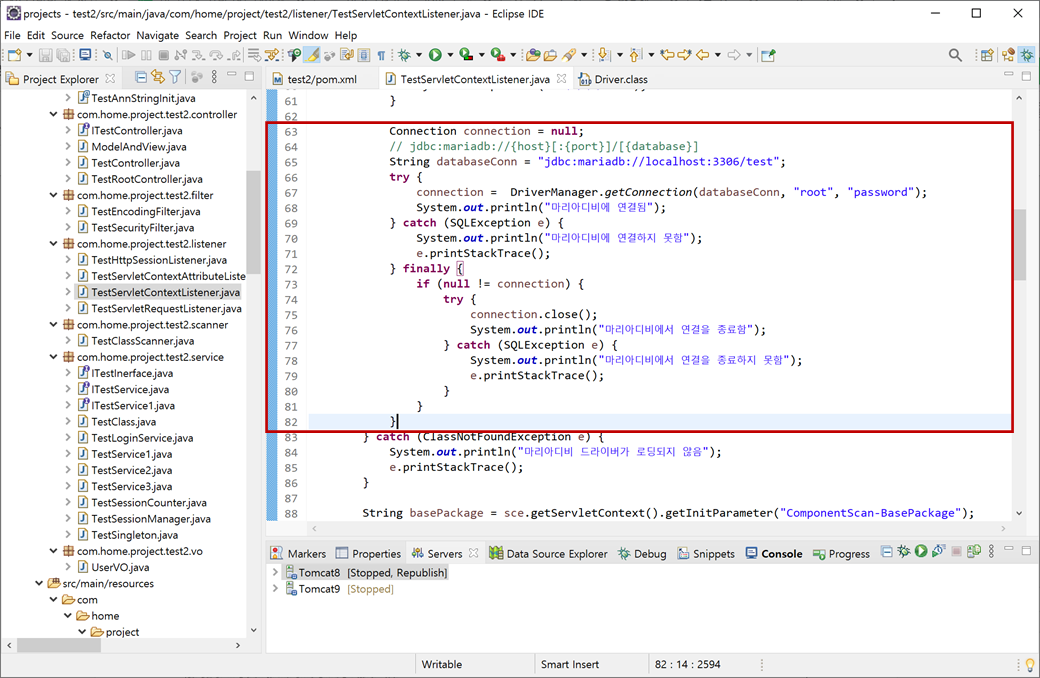
Task: Click green Start the server icon
Action: pyautogui.click(x=921, y=551)
